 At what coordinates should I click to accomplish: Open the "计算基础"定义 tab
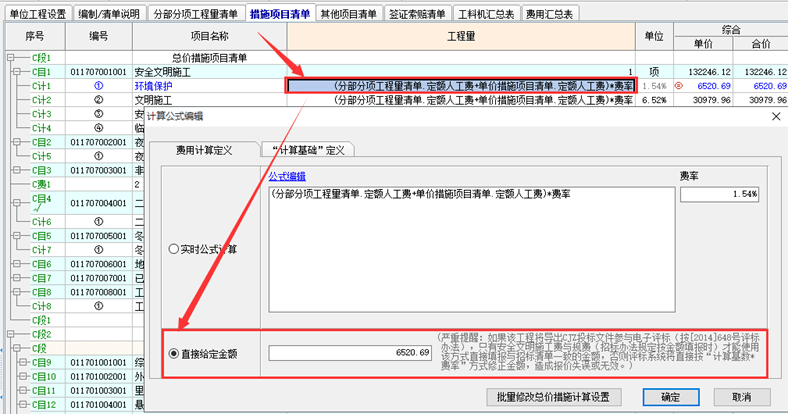(308, 150)
